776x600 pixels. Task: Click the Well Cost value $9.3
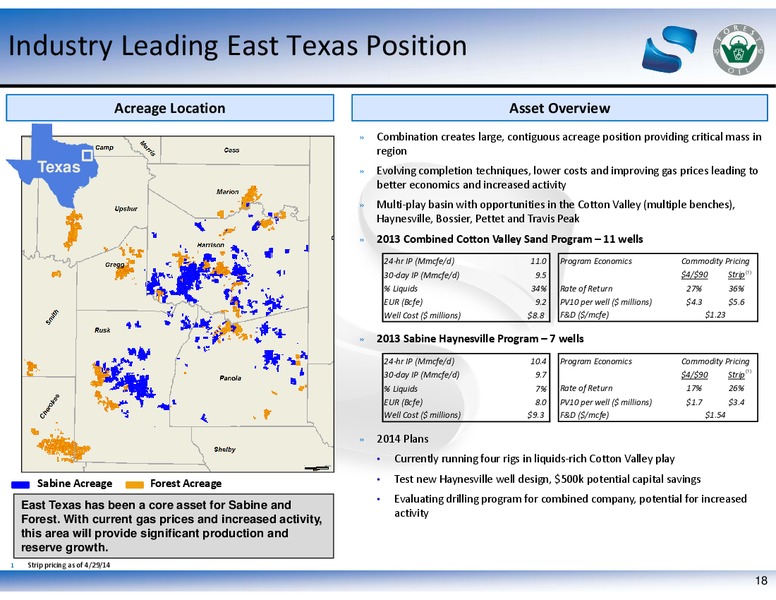pyautogui.click(x=536, y=415)
